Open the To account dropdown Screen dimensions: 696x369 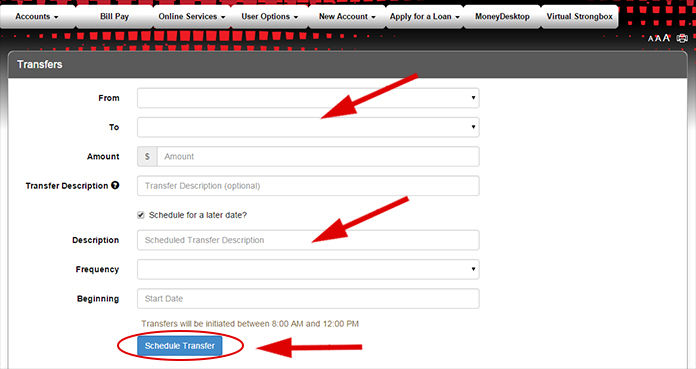[x=308, y=127]
